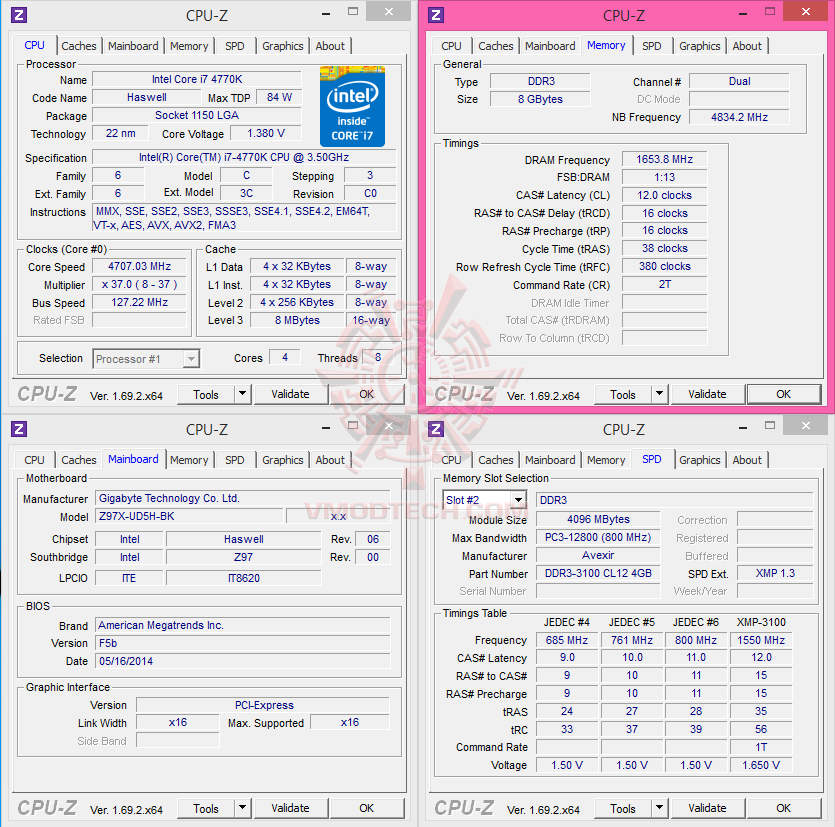
Task: Click the Multiplier x 37.0 value
Action: point(140,284)
